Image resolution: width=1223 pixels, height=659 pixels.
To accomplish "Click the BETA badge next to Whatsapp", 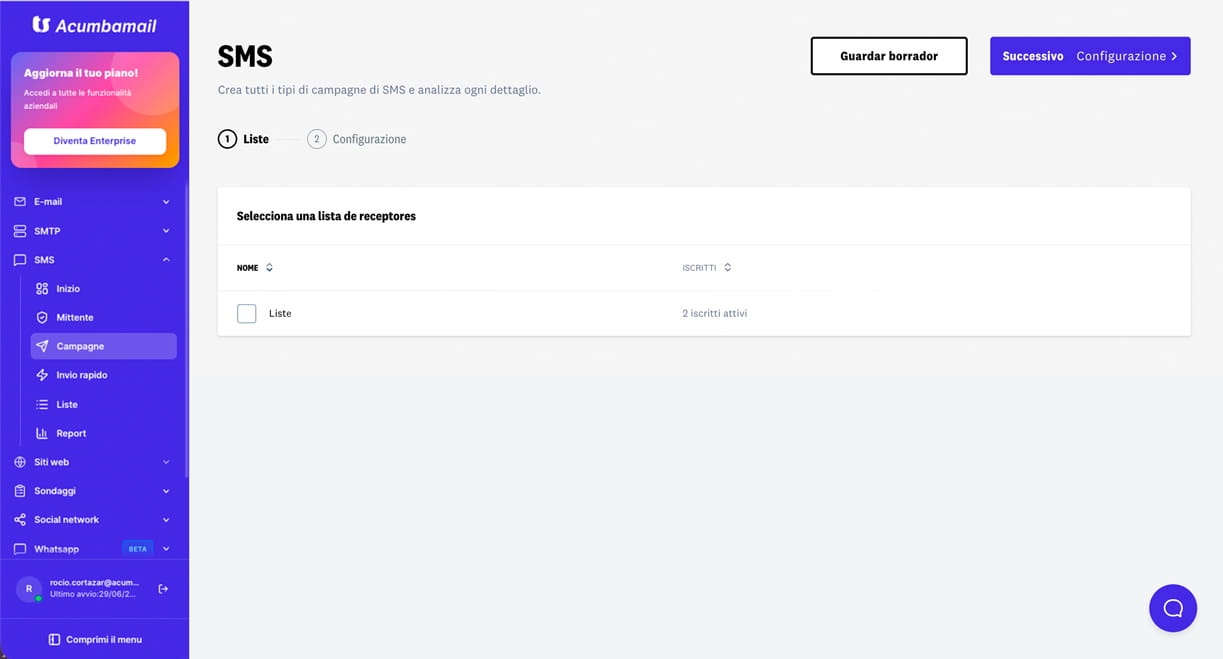I will (138, 549).
